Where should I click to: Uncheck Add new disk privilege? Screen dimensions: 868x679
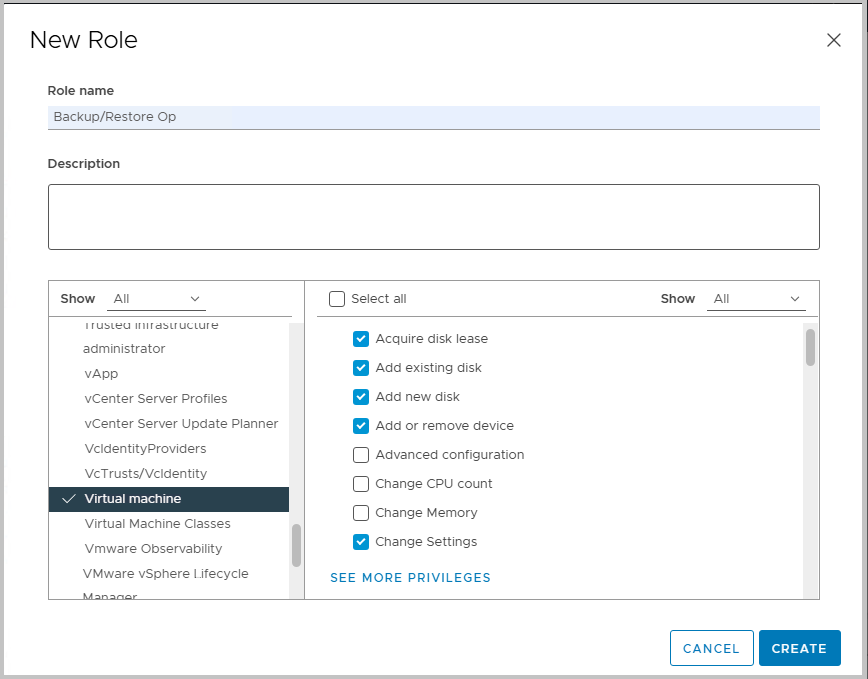(361, 397)
